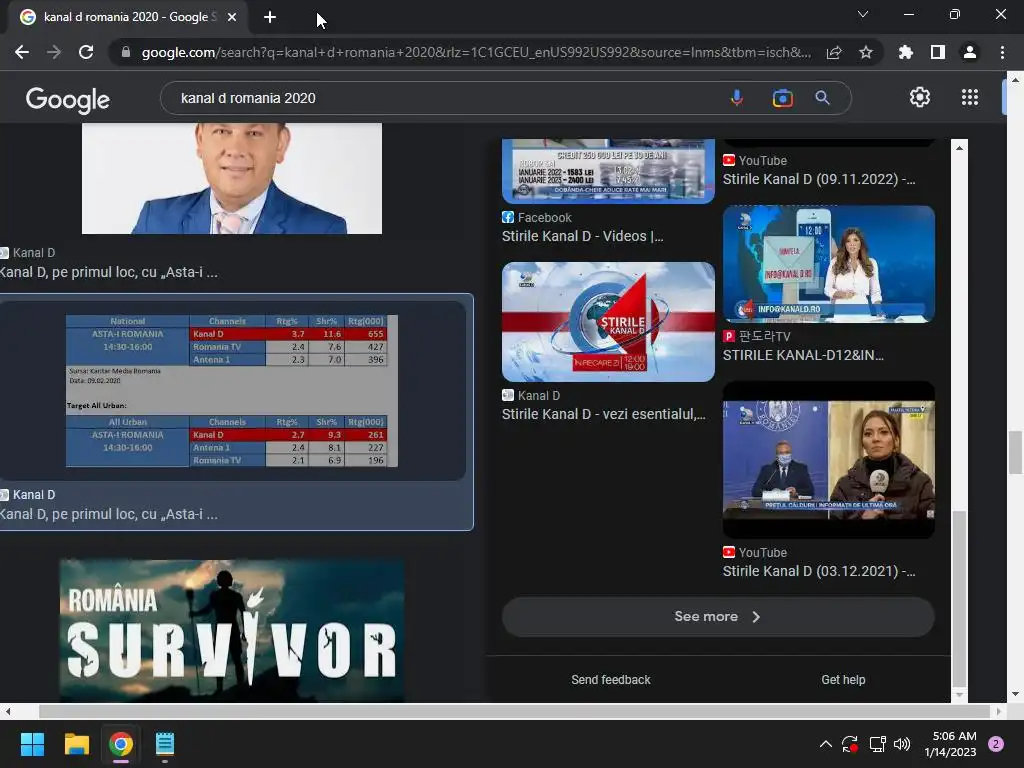The height and width of the screenshot is (768, 1024).
Task: Open volume control in system tray
Action: coord(902,744)
